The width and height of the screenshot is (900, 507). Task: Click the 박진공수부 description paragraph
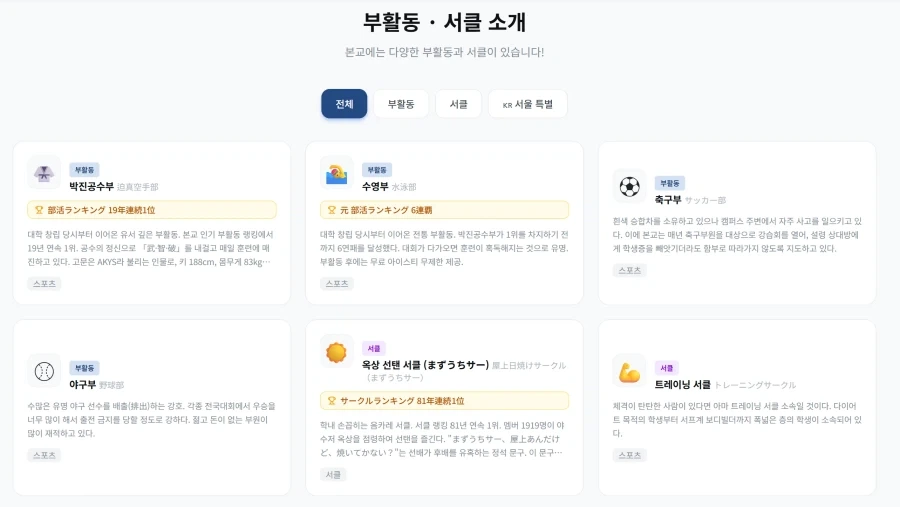click(x=152, y=248)
